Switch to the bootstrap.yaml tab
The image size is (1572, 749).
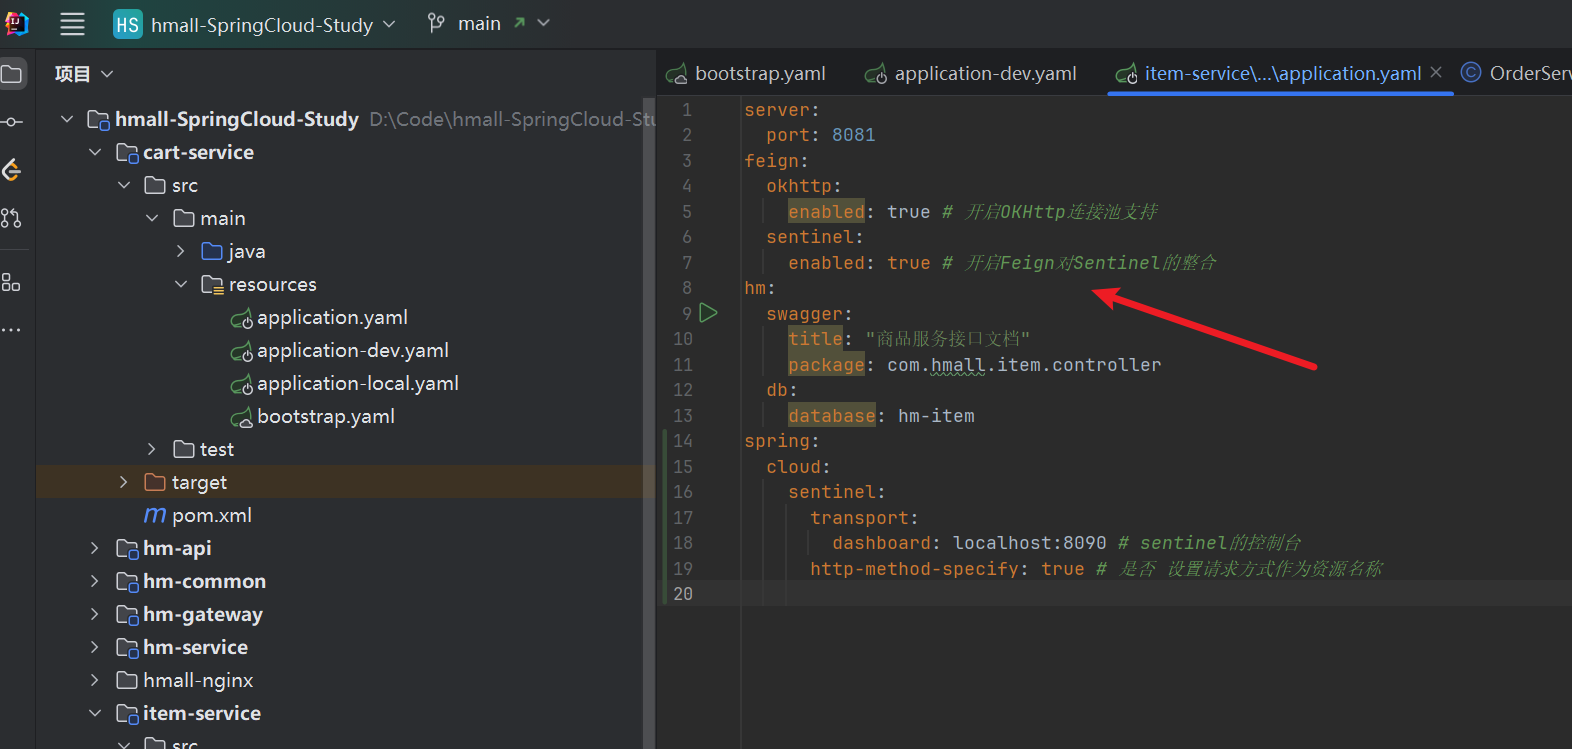(x=759, y=74)
